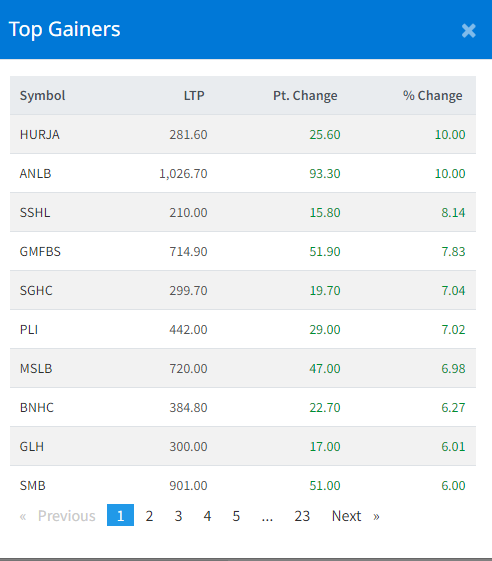The image size is (492, 561).
Task: Open the SMB symbol entry
Action: coord(33,486)
